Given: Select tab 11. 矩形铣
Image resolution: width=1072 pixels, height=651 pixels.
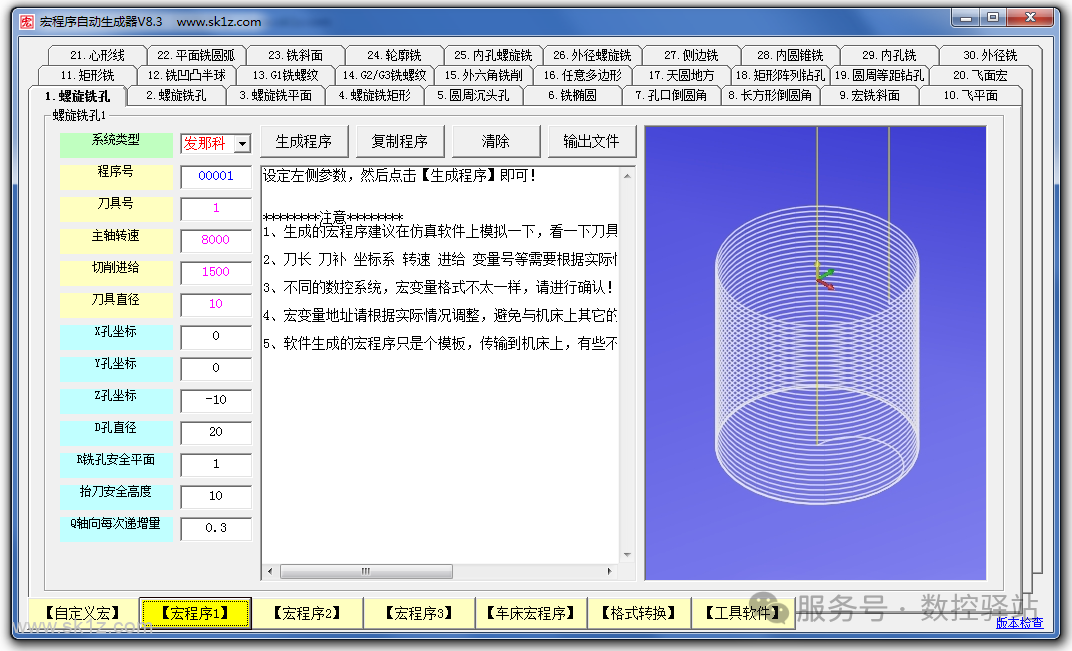Looking at the screenshot, I should [88, 75].
